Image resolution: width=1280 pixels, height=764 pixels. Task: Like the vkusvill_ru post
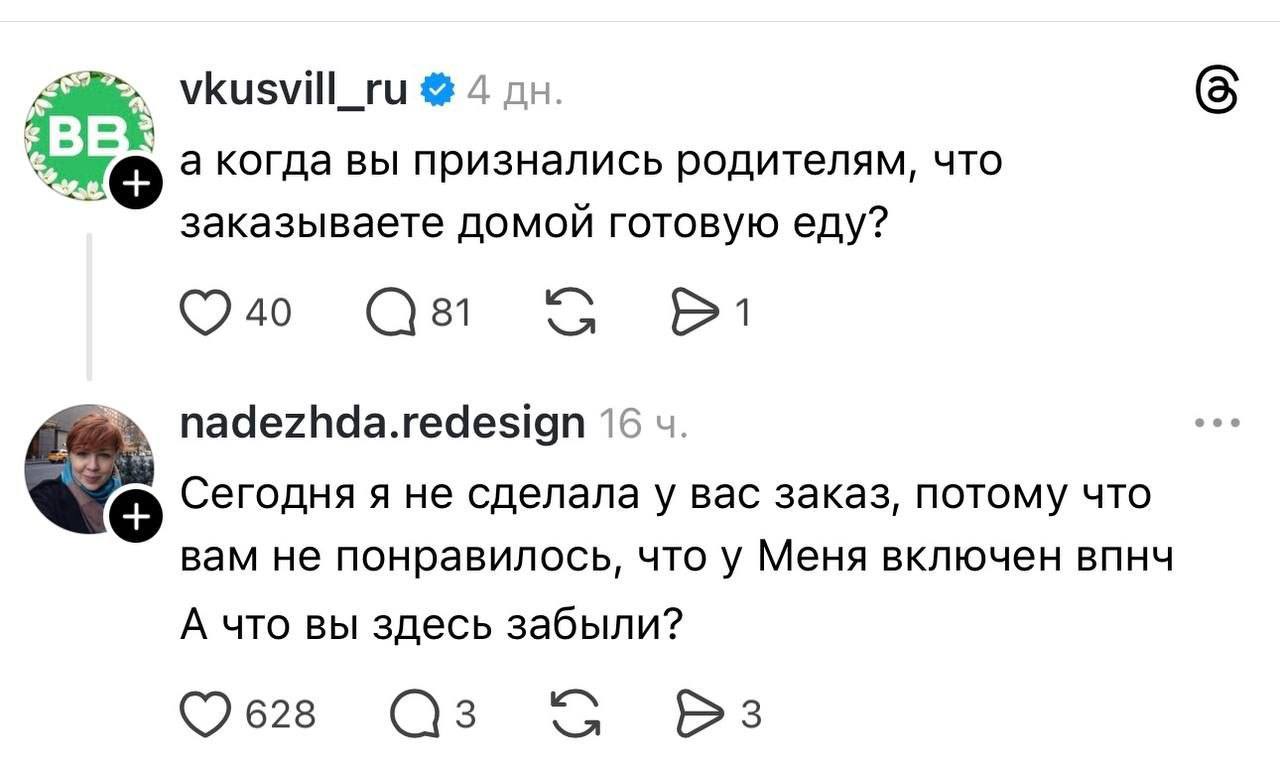tap(201, 314)
